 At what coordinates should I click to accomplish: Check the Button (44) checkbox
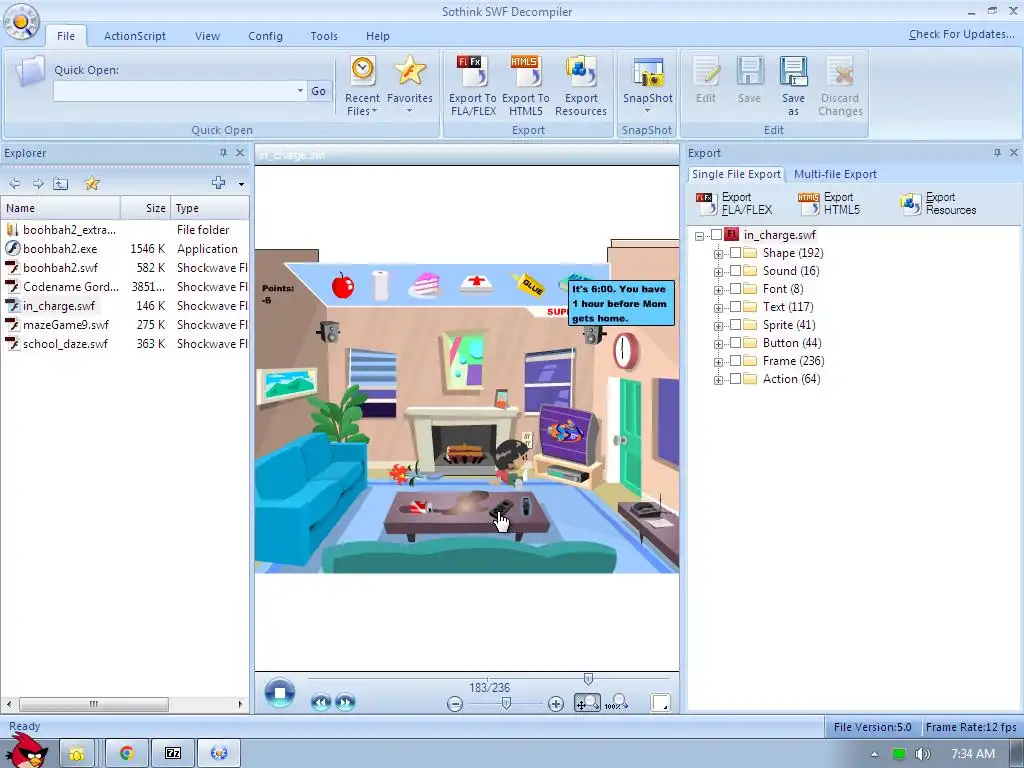pos(735,343)
